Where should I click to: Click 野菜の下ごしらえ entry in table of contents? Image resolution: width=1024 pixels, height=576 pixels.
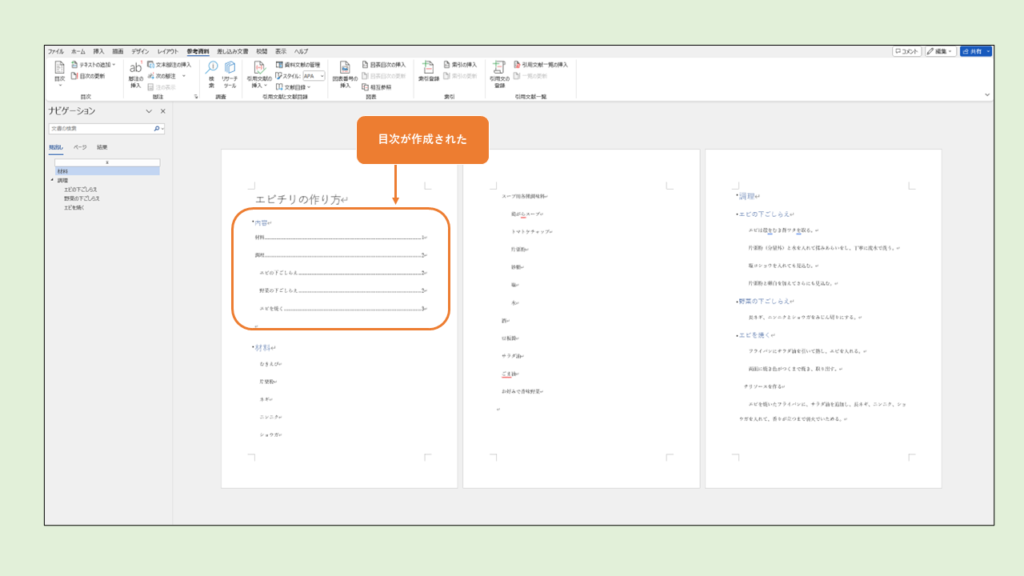pos(342,291)
